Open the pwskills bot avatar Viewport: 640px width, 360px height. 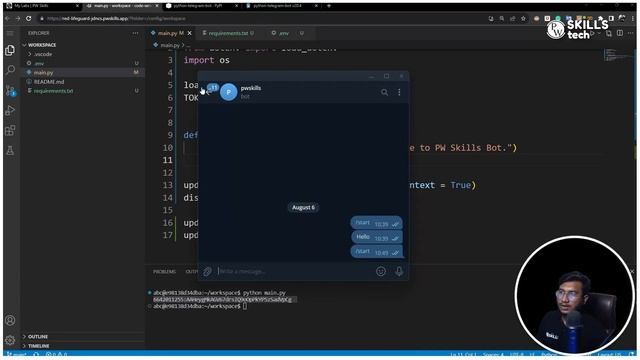click(229, 92)
